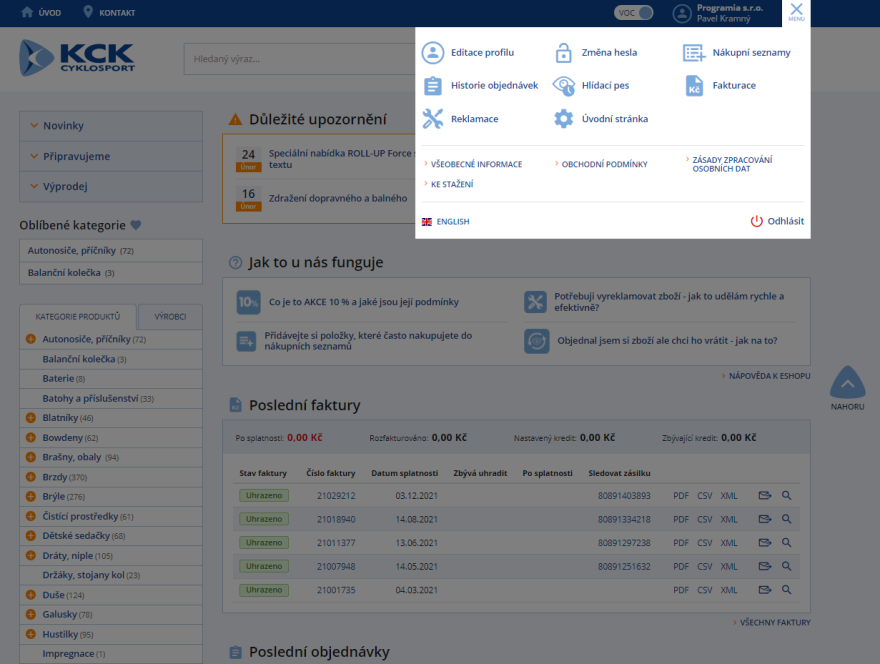Open Co je to AKCE 10 % help article
This screenshot has width=880, height=664.
364,302
